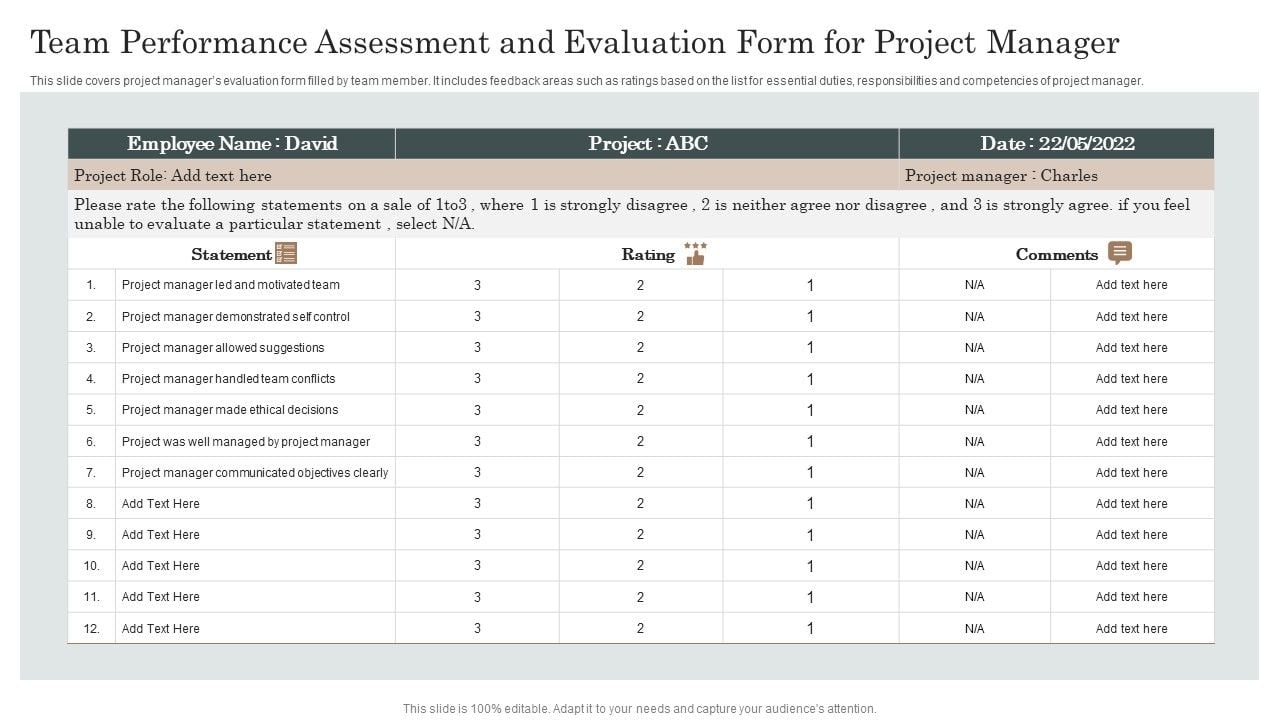Viewport: 1280px width, 720px height.
Task: Click the Project manager: Charles cell
Action: (1000, 176)
